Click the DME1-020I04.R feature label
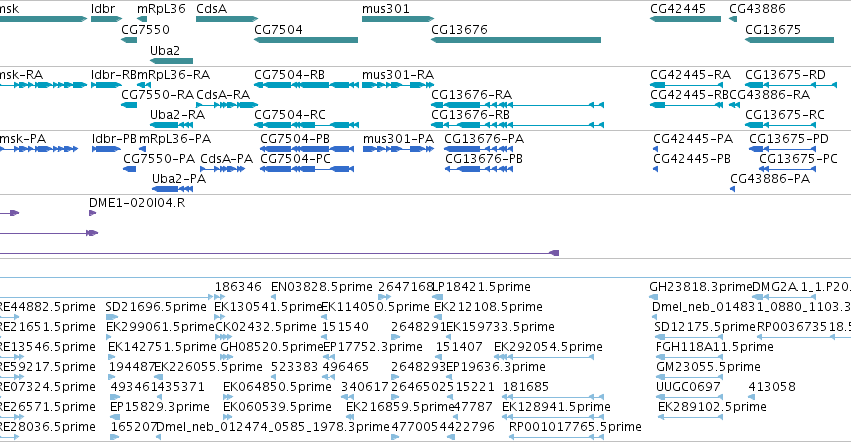851x442 pixels. (137, 203)
